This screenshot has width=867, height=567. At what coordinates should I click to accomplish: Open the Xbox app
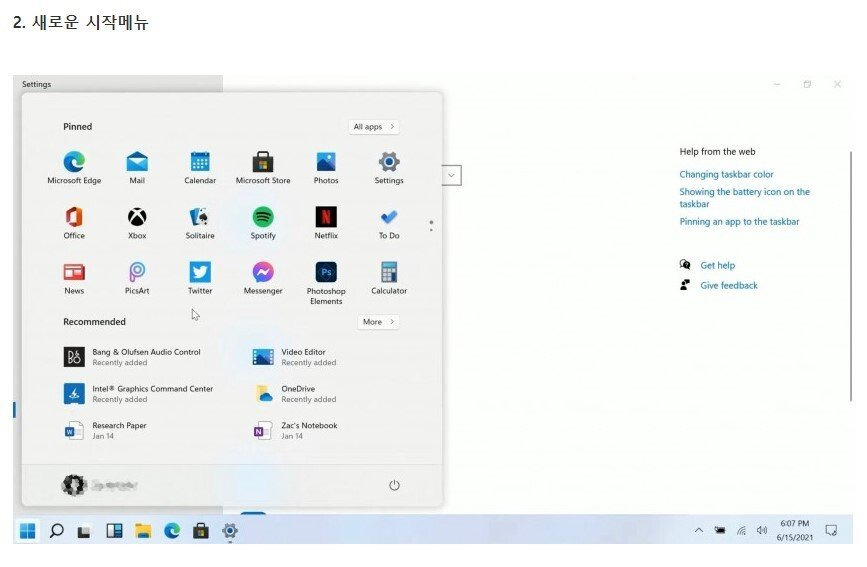[x=137, y=222]
